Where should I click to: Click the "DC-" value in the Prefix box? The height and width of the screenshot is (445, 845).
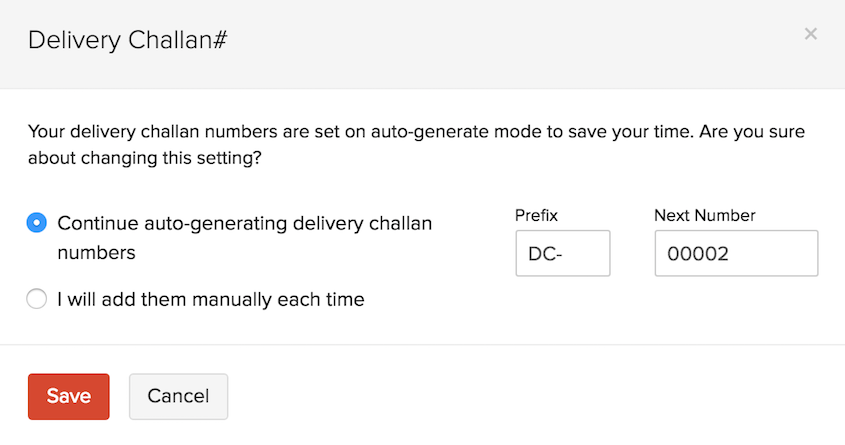(545, 254)
